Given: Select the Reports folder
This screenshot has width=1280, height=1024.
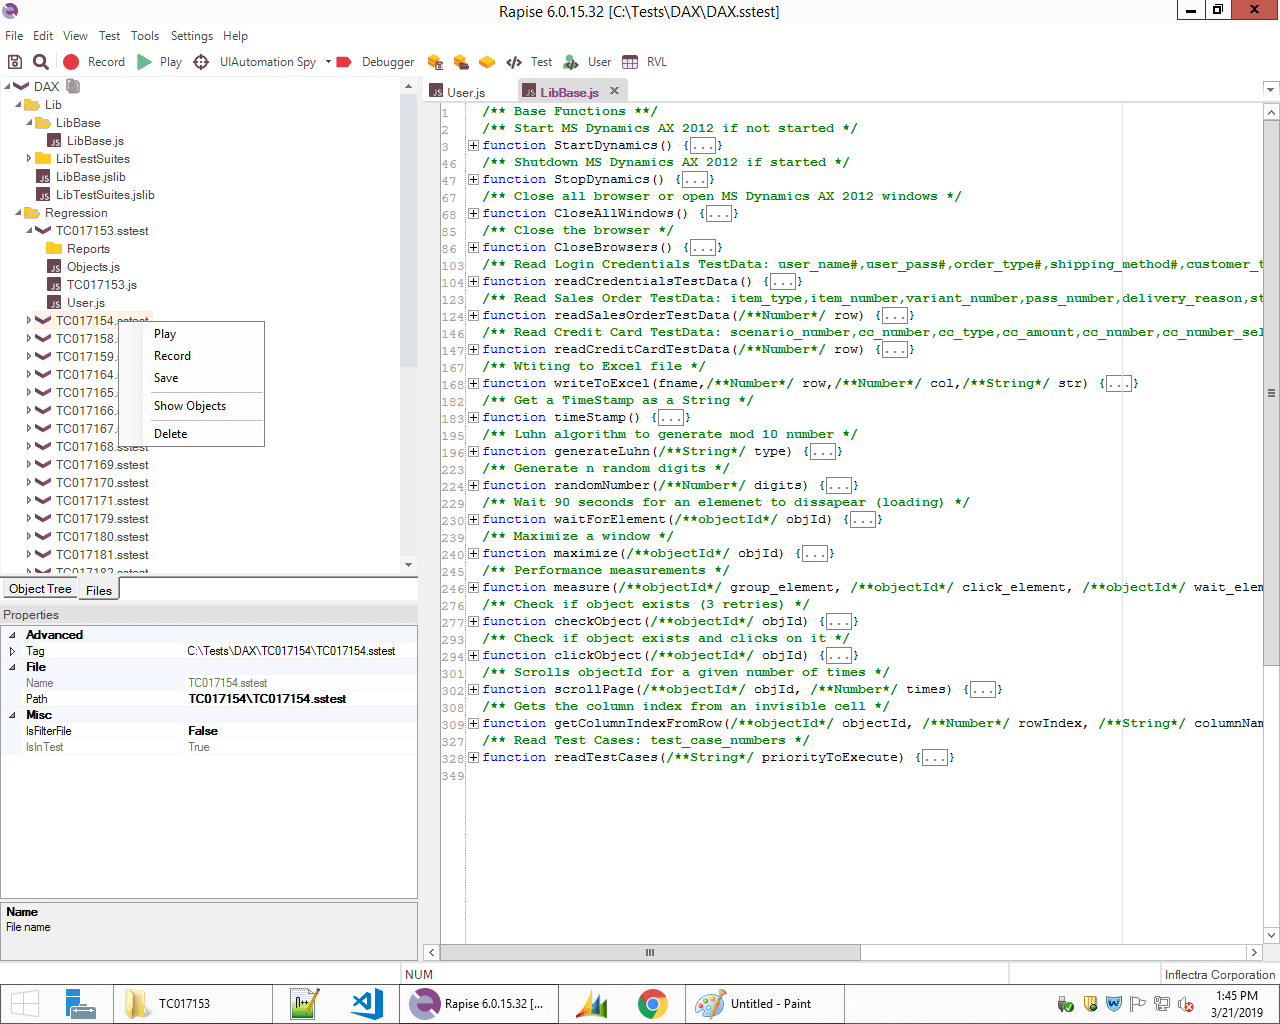Looking at the screenshot, I should pos(88,249).
